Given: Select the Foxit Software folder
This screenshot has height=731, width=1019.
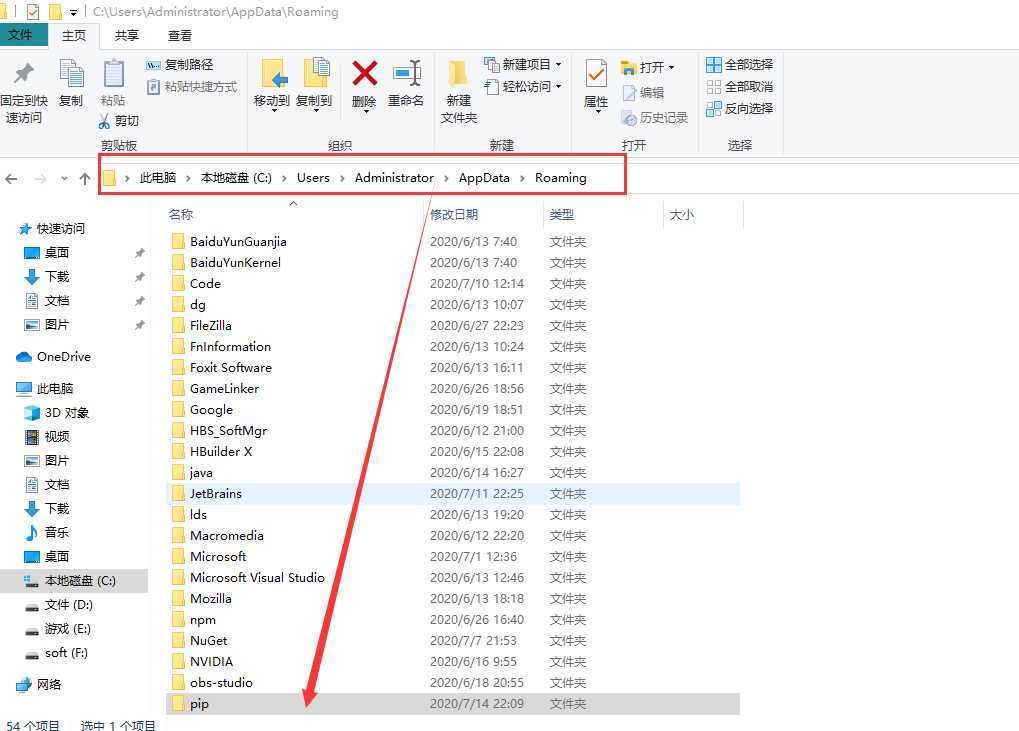Looking at the screenshot, I should [222, 368].
